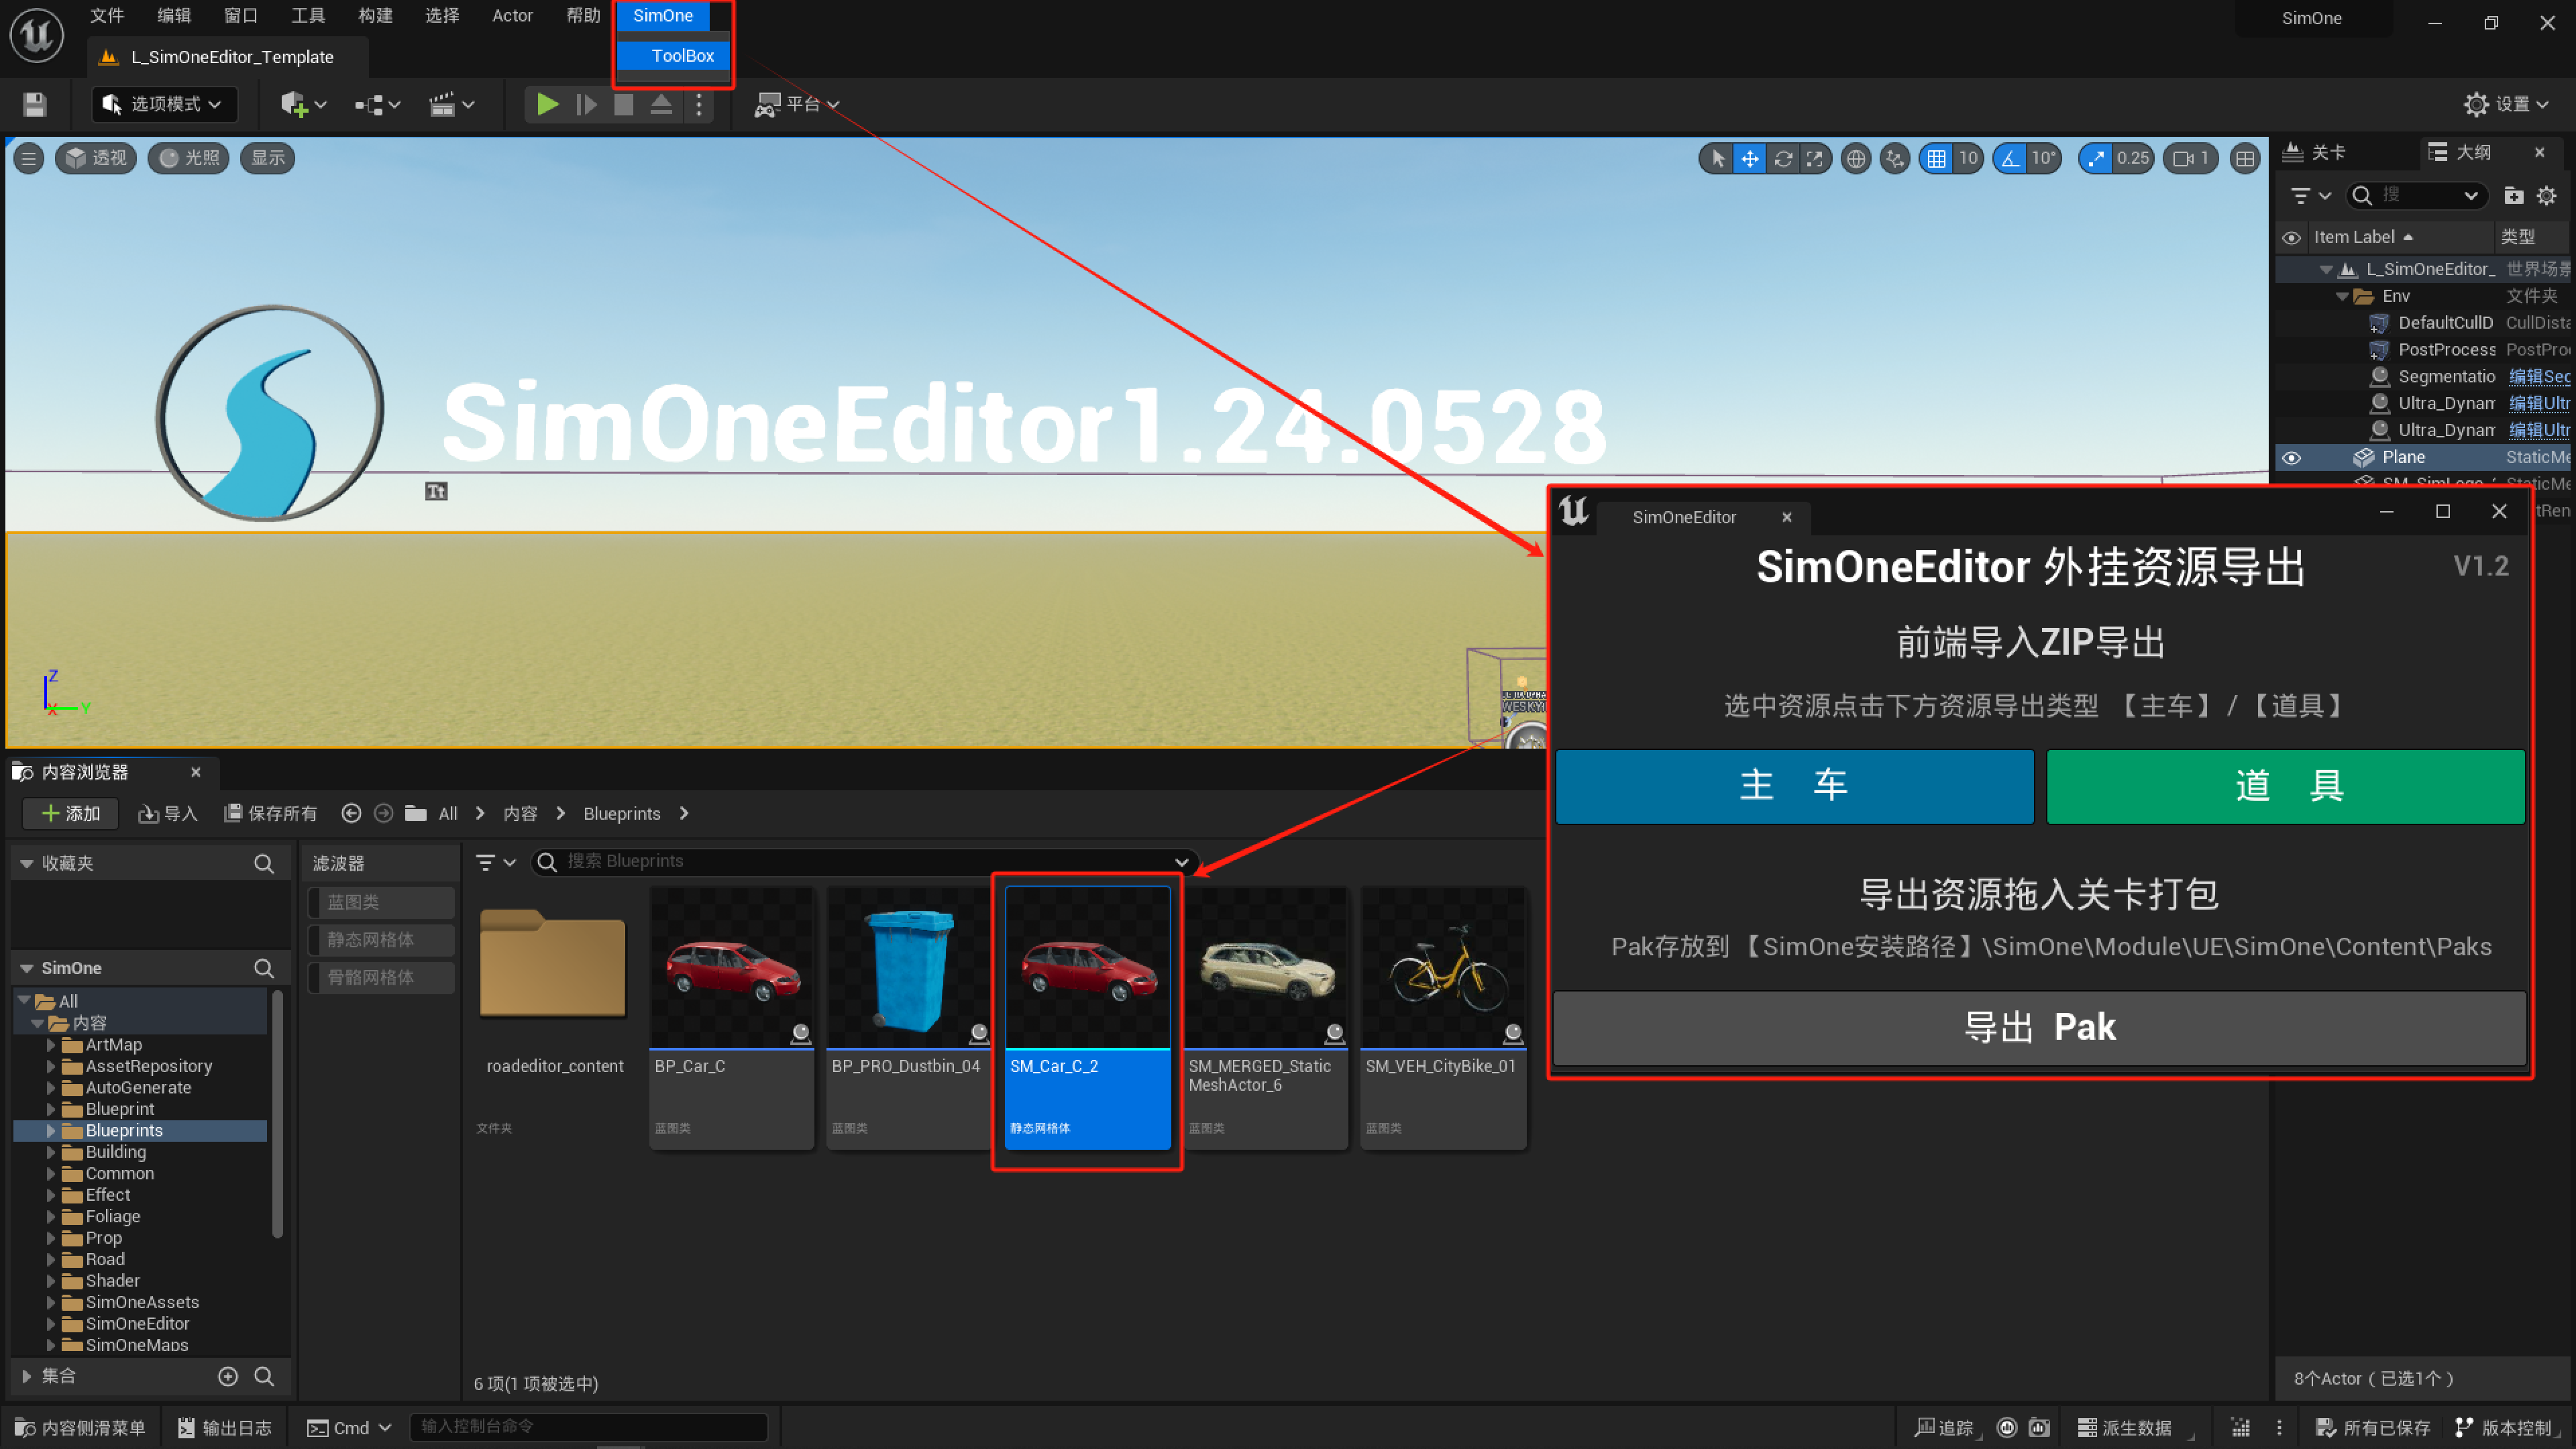The height and width of the screenshot is (1449, 2576).
Task: Collapse the Env folder in outliner
Action: click(x=2342, y=296)
